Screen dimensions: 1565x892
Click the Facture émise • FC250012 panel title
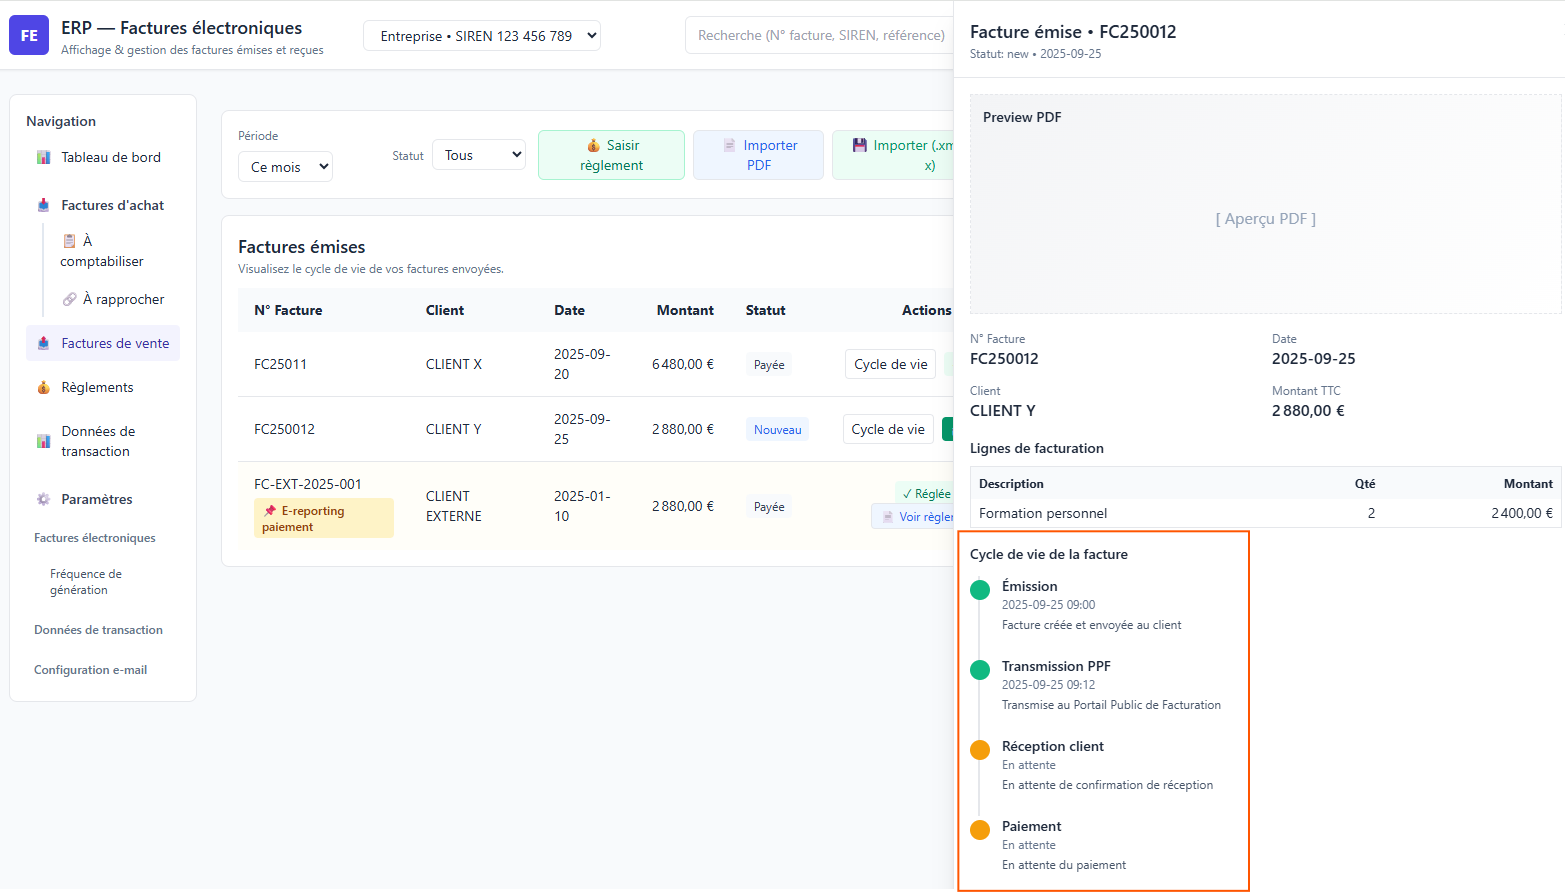(1073, 32)
